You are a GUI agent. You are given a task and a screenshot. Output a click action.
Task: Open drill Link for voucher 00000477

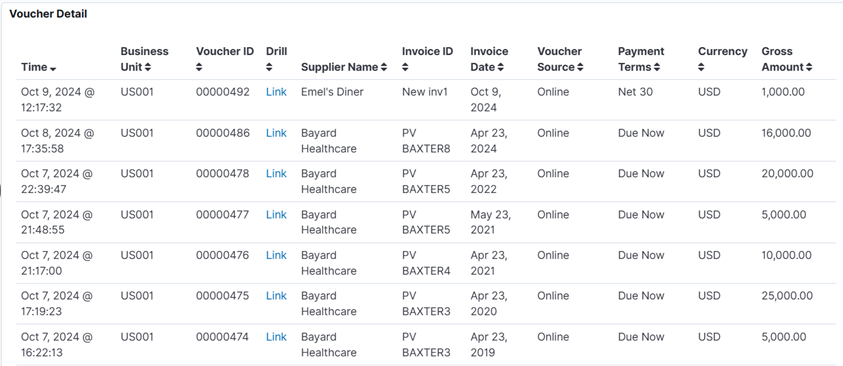coord(276,214)
